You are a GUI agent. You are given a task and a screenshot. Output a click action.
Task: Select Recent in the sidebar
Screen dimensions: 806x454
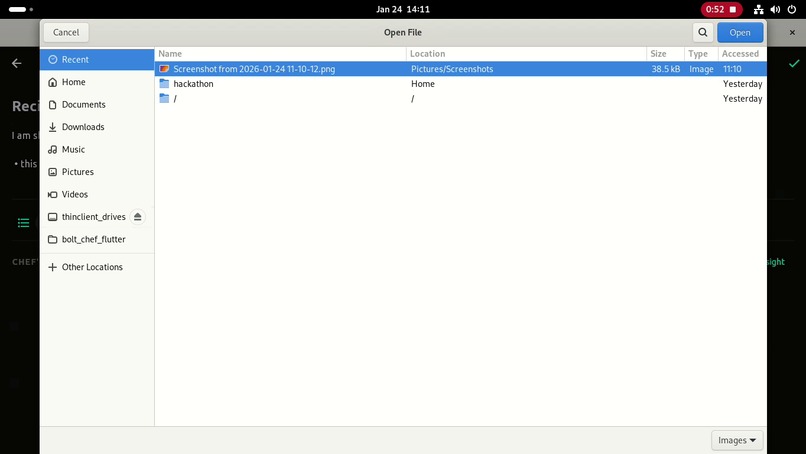[x=97, y=60]
